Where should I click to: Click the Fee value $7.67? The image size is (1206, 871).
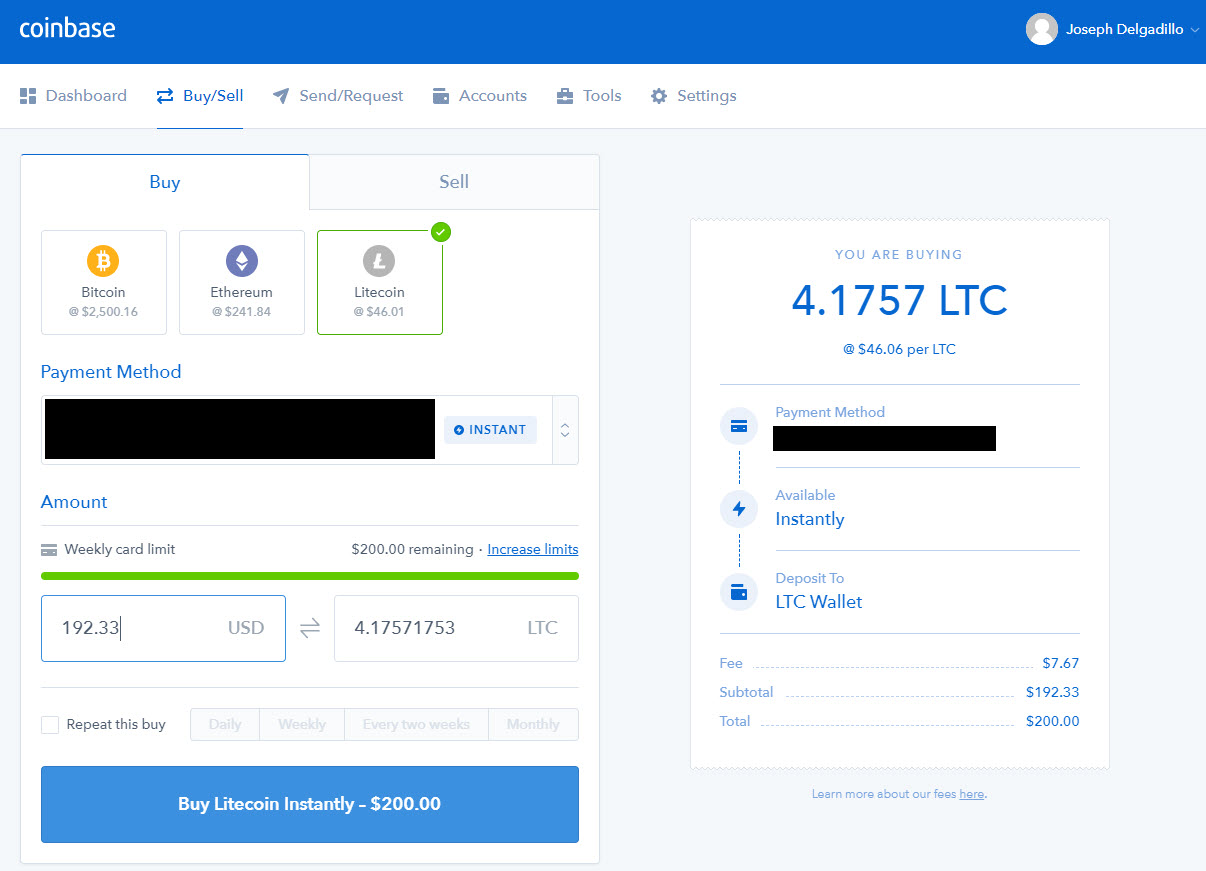point(1060,663)
